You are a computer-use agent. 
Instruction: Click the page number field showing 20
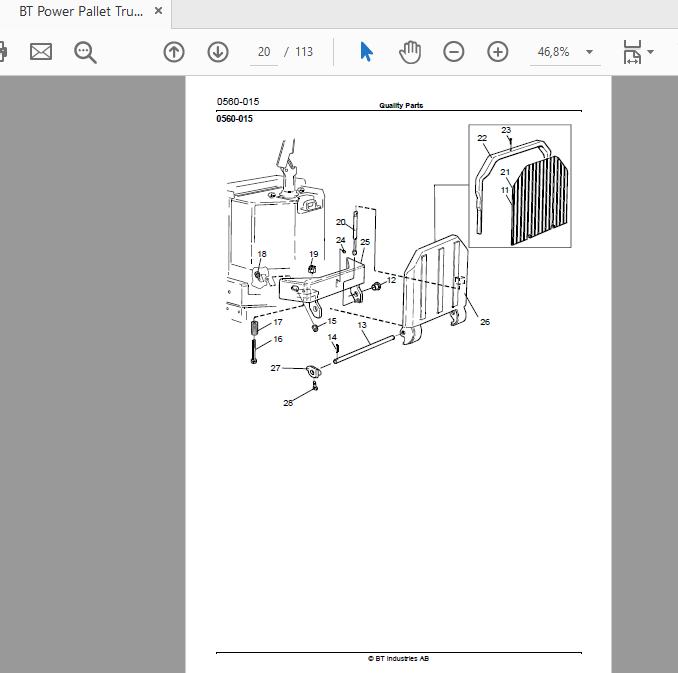coord(264,52)
